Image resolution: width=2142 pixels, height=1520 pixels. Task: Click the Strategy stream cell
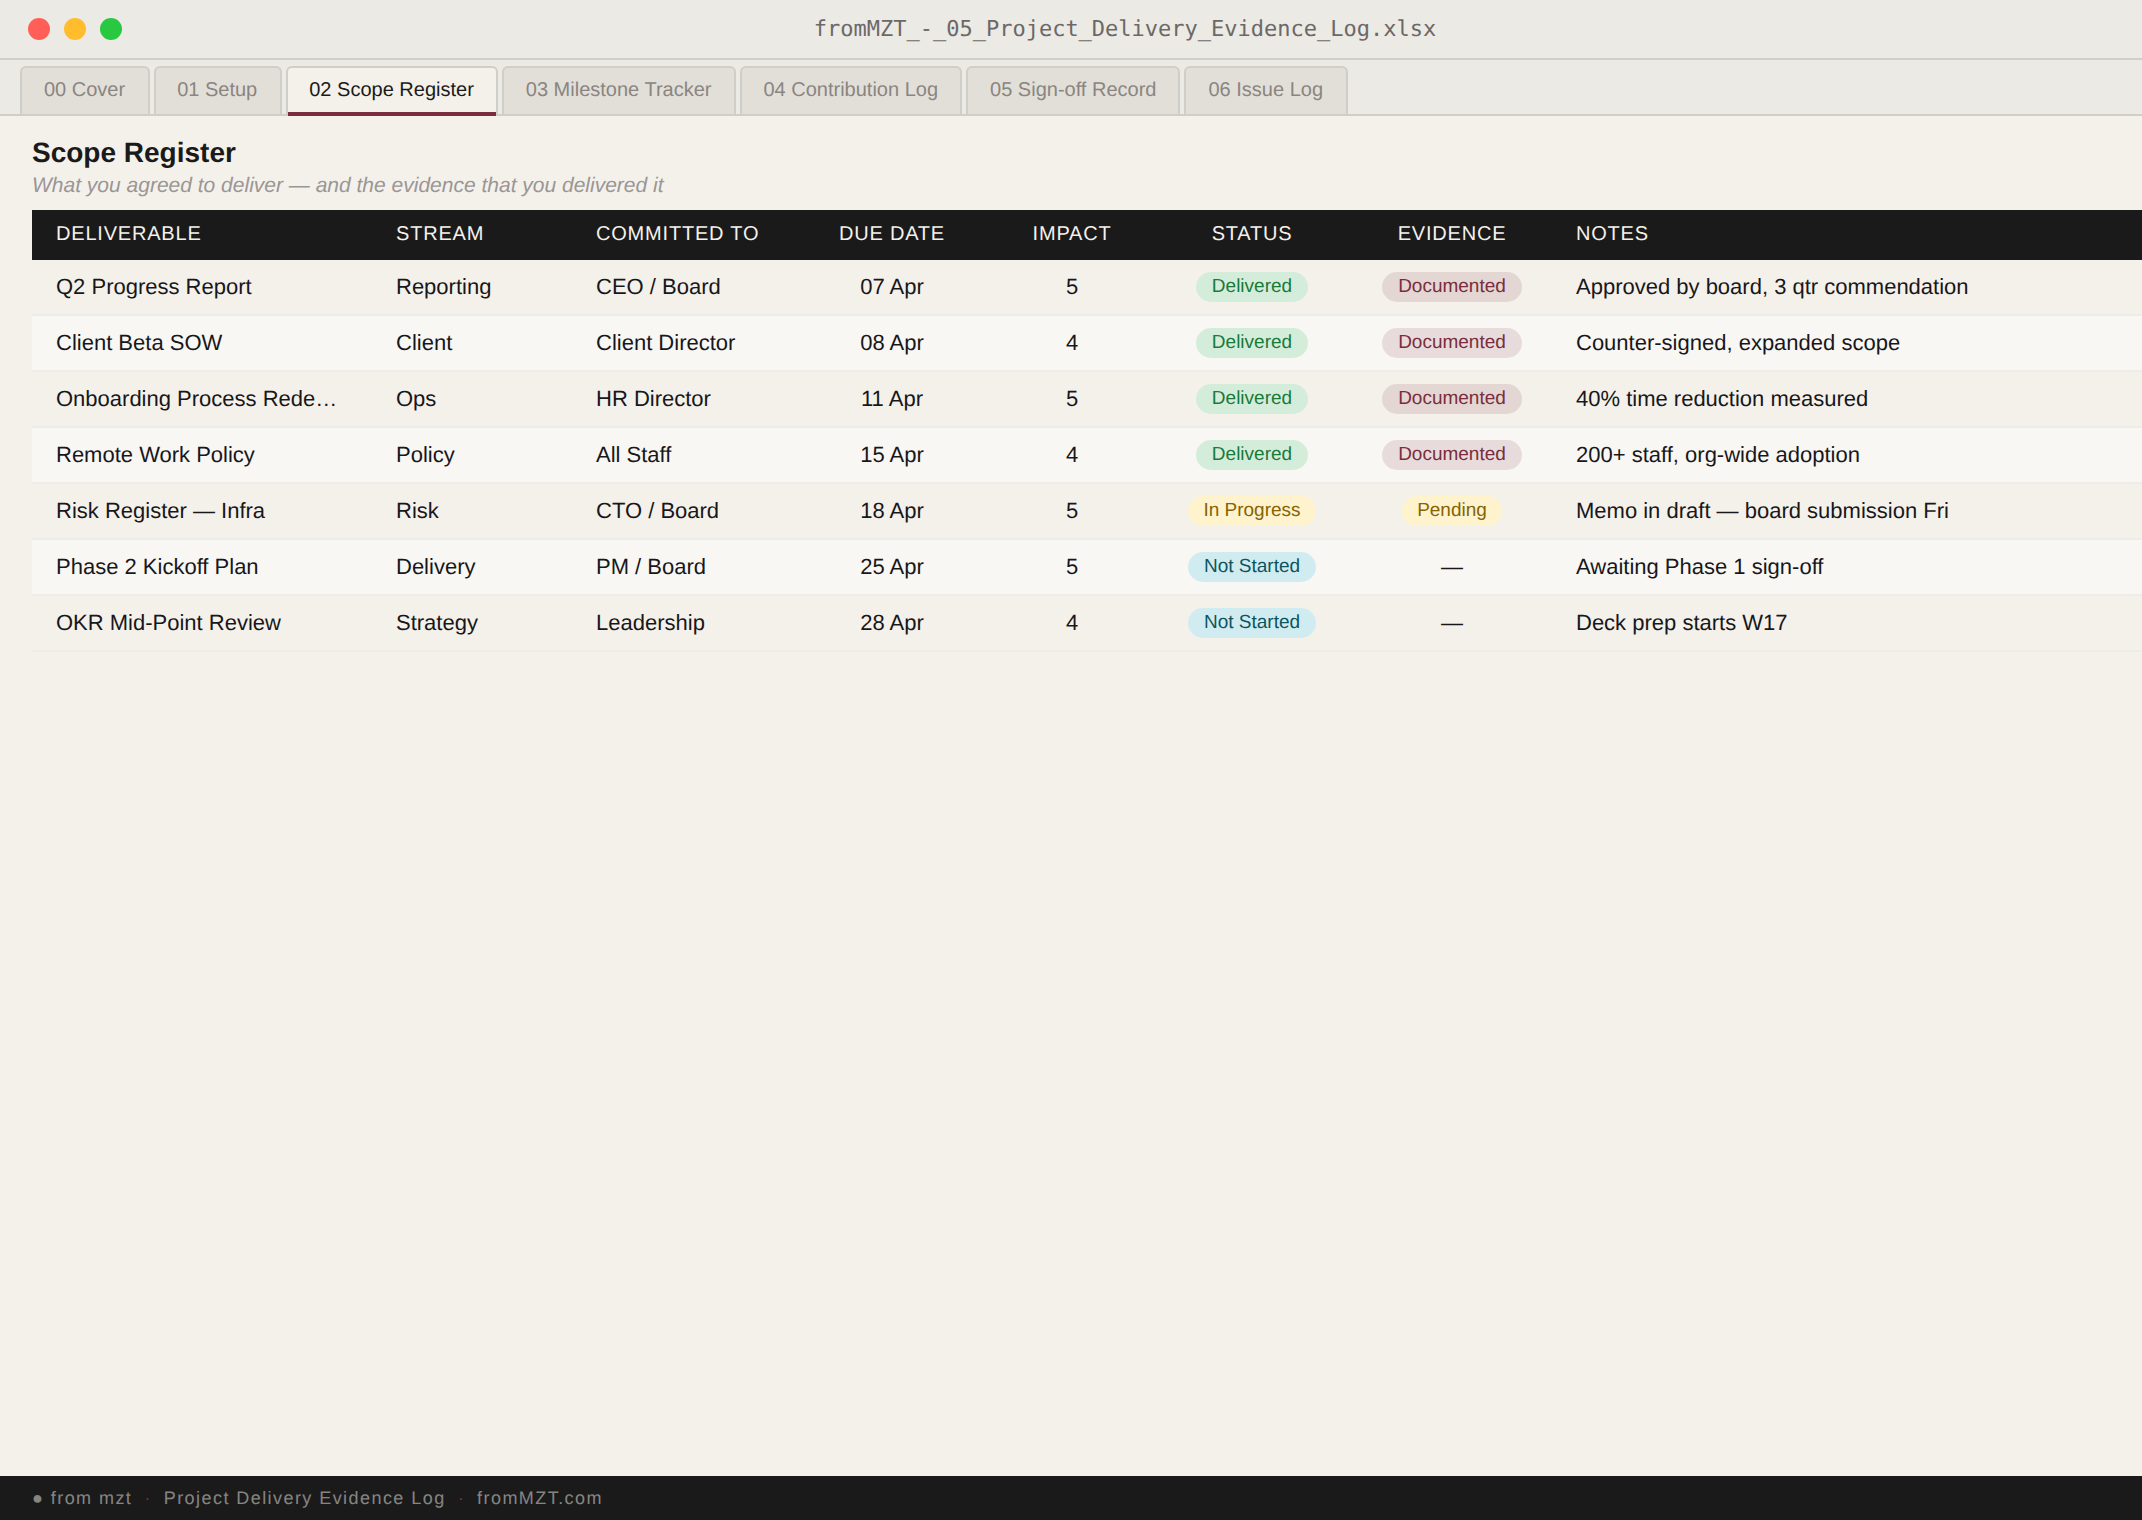437,623
